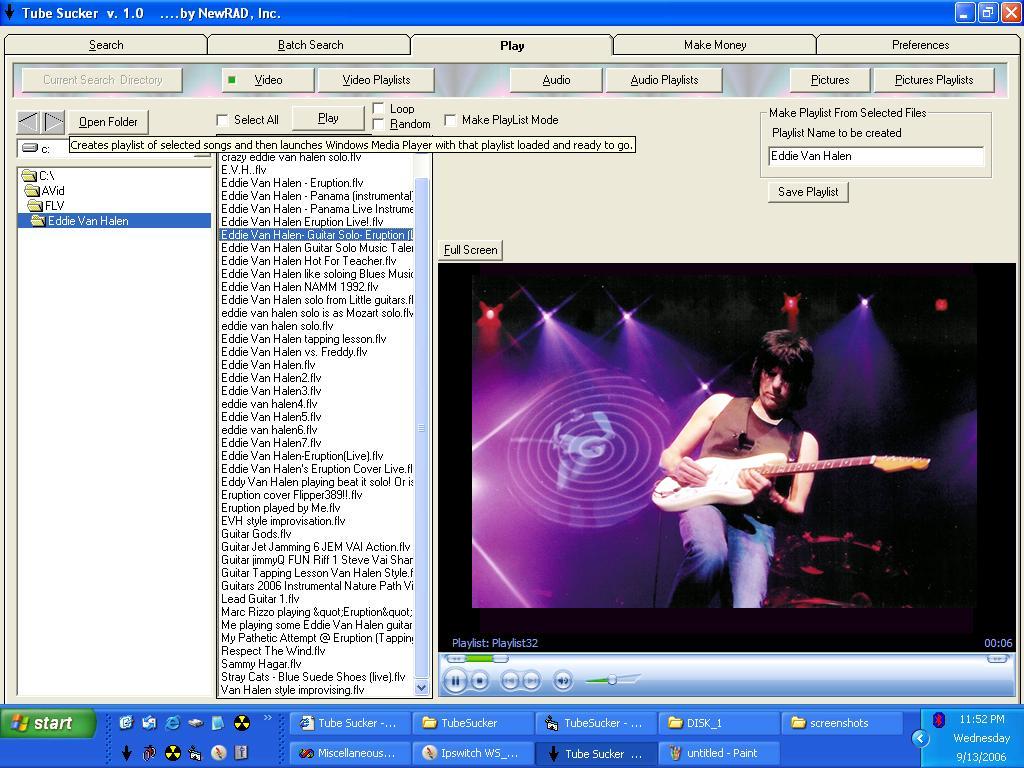This screenshot has width=1024, height=768.
Task: Click the black down-arrow Quick Launch icon
Action: coord(127,753)
